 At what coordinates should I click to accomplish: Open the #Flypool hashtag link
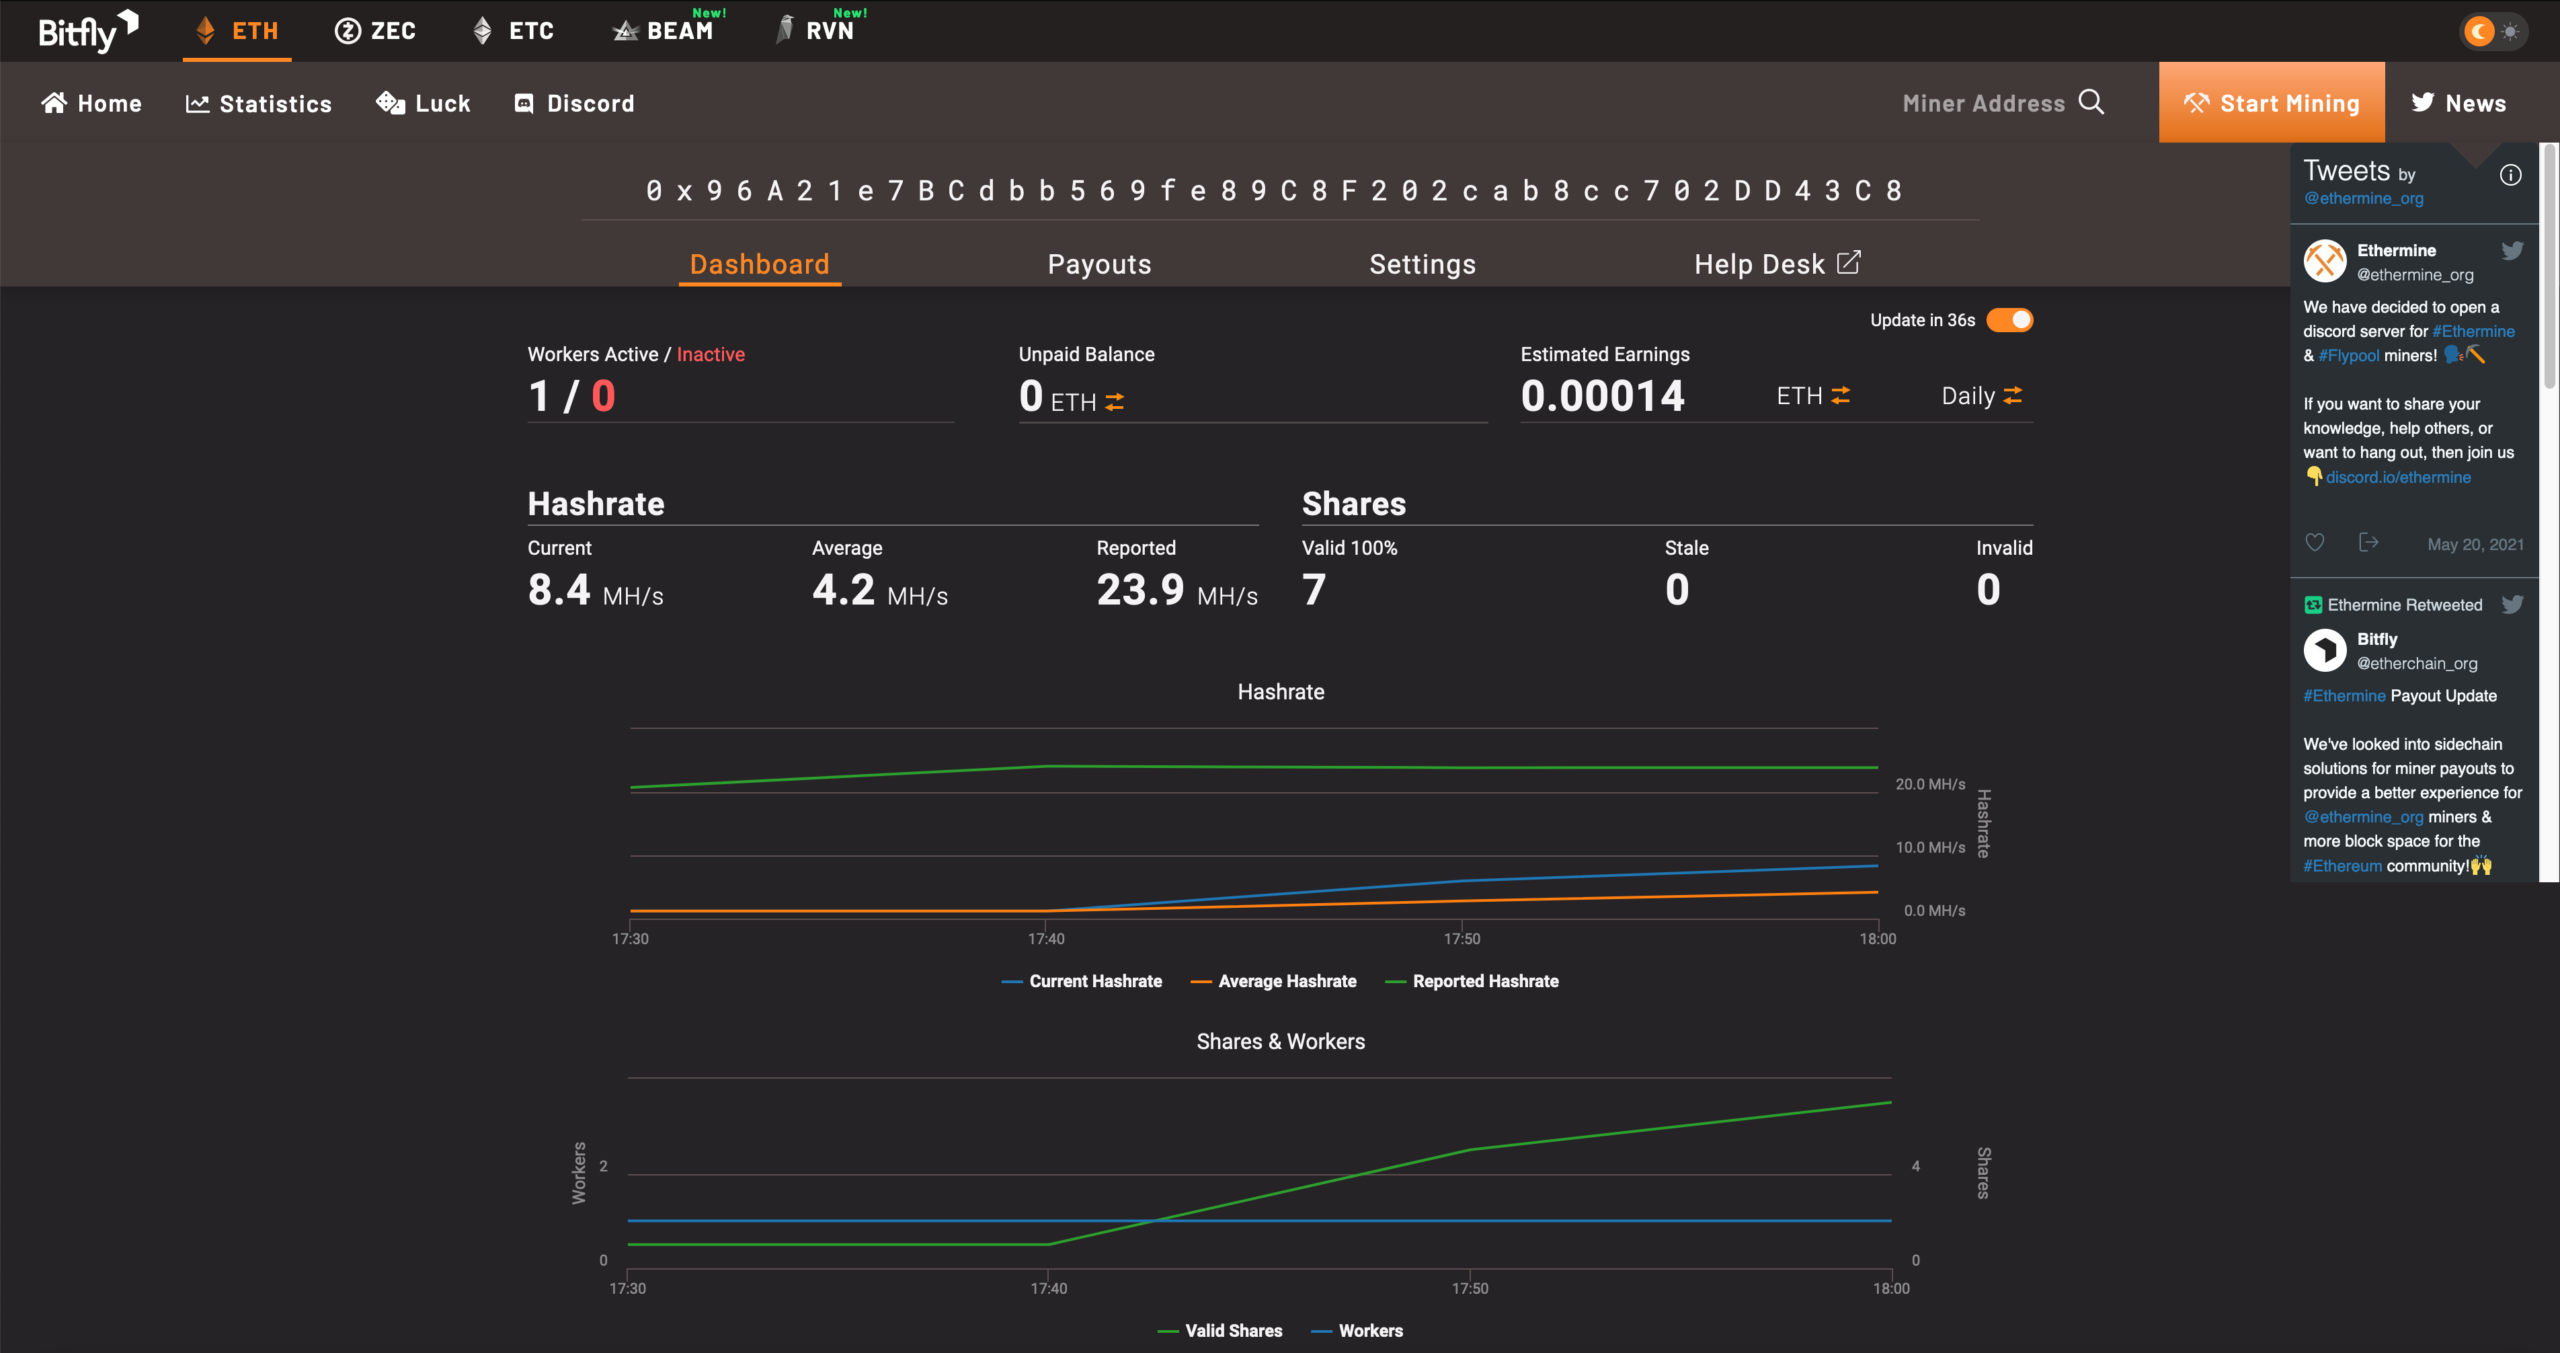[2349, 355]
